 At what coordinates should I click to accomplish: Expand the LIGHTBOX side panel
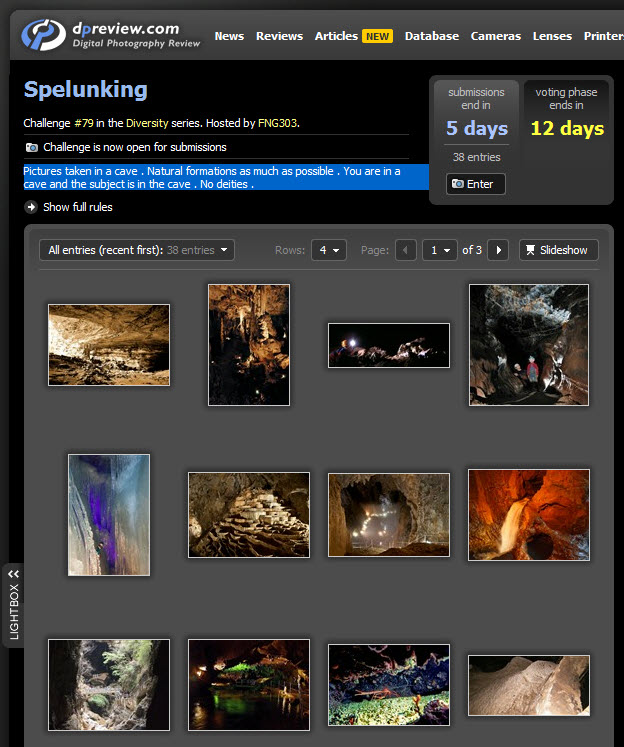[x=13, y=606]
